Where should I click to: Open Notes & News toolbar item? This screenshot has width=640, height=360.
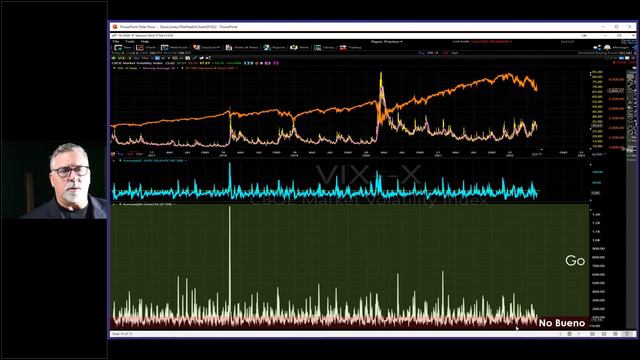[242, 48]
